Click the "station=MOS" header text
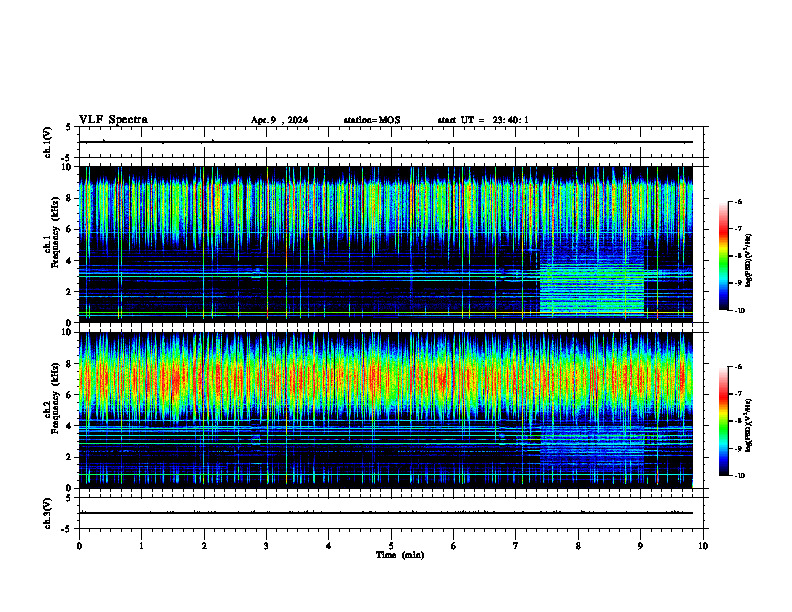792x612 pixels. click(x=372, y=120)
